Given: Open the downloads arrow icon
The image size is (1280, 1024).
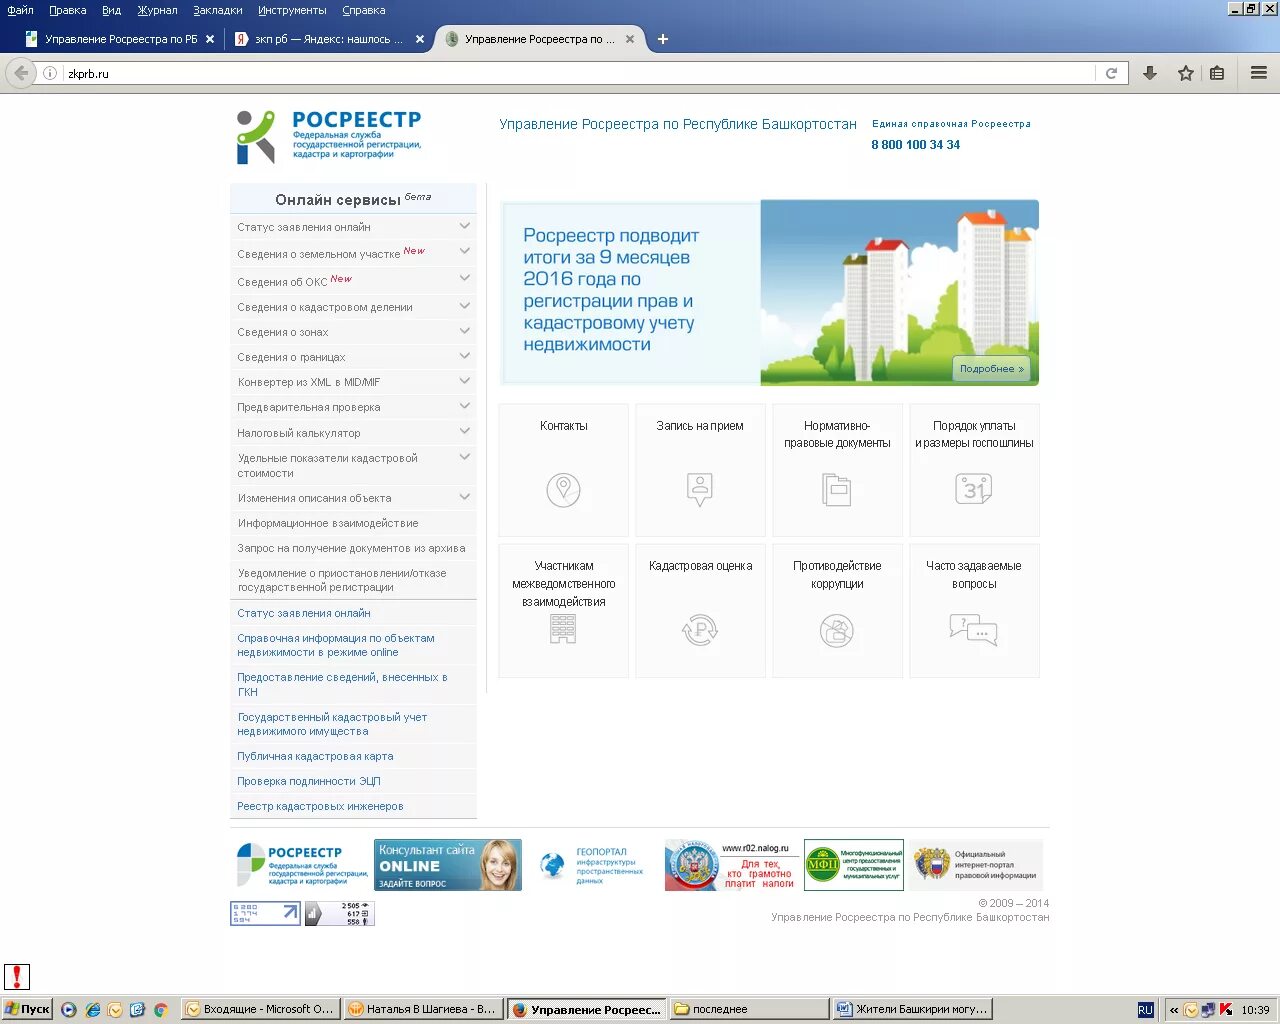Looking at the screenshot, I should coord(1150,73).
